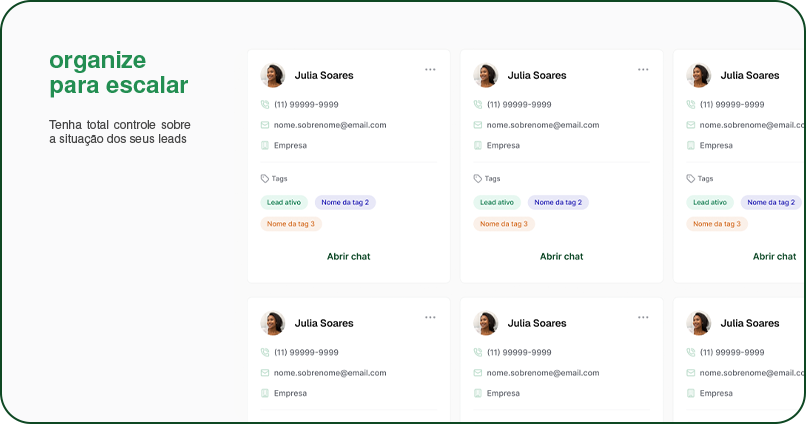Open chat from the top-right card
Viewport: 806px width, 424px height.
pos(774,257)
